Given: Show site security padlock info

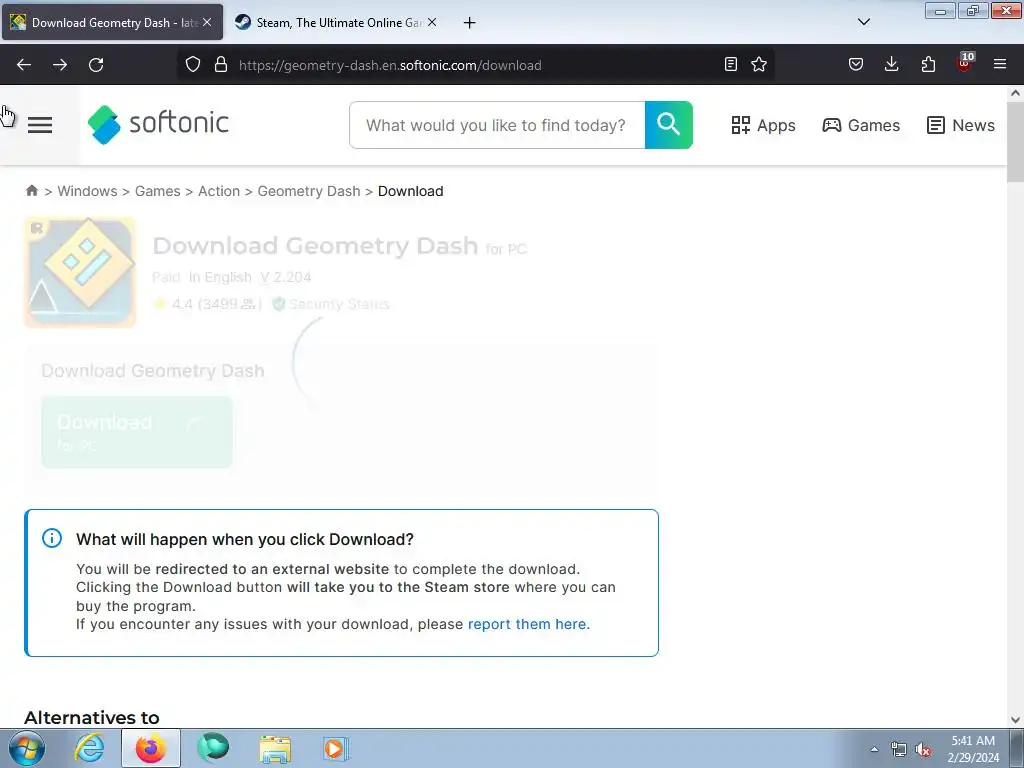Looking at the screenshot, I should tap(221, 65).
